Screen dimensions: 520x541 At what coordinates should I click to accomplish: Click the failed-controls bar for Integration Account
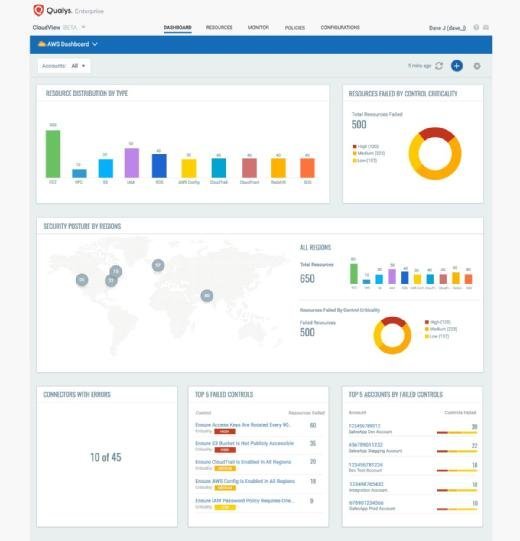tap(457, 490)
